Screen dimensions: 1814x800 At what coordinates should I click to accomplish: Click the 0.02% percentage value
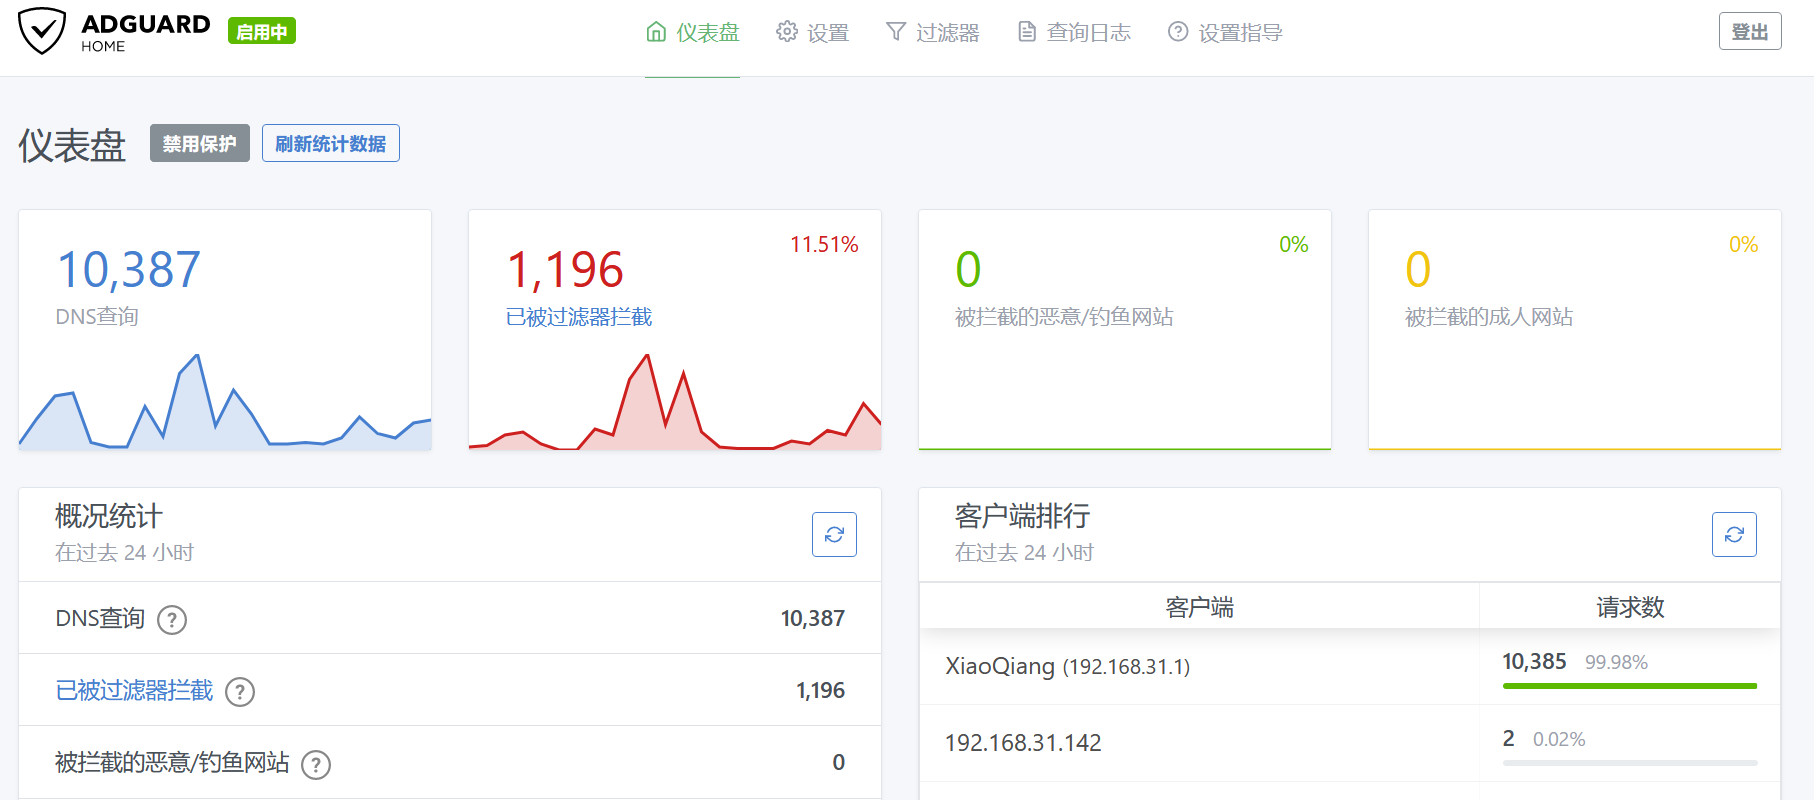[1559, 740]
